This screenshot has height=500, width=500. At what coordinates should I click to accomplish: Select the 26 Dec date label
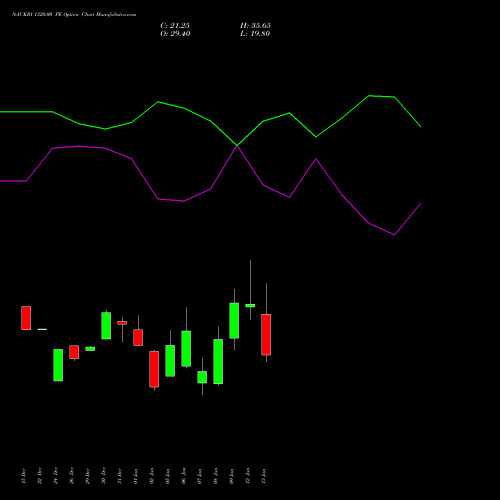coord(71,476)
